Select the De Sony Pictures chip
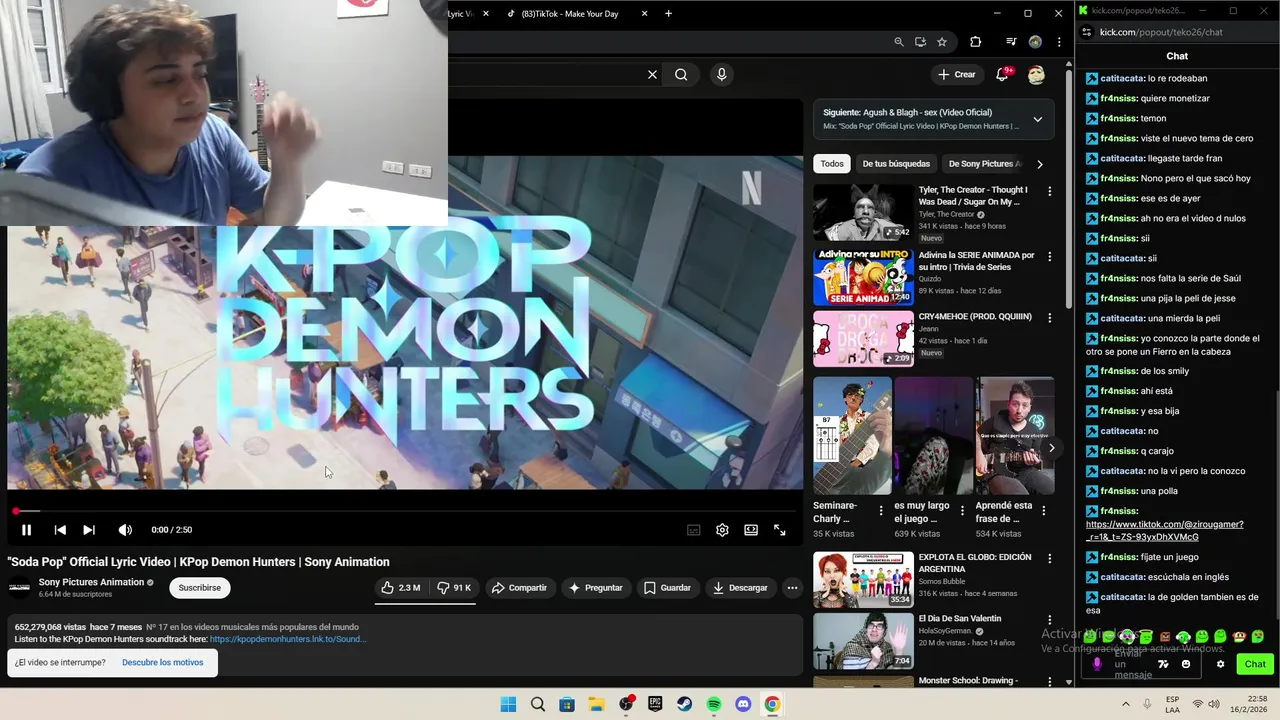The height and width of the screenshot is (720, 1280). 984,164
